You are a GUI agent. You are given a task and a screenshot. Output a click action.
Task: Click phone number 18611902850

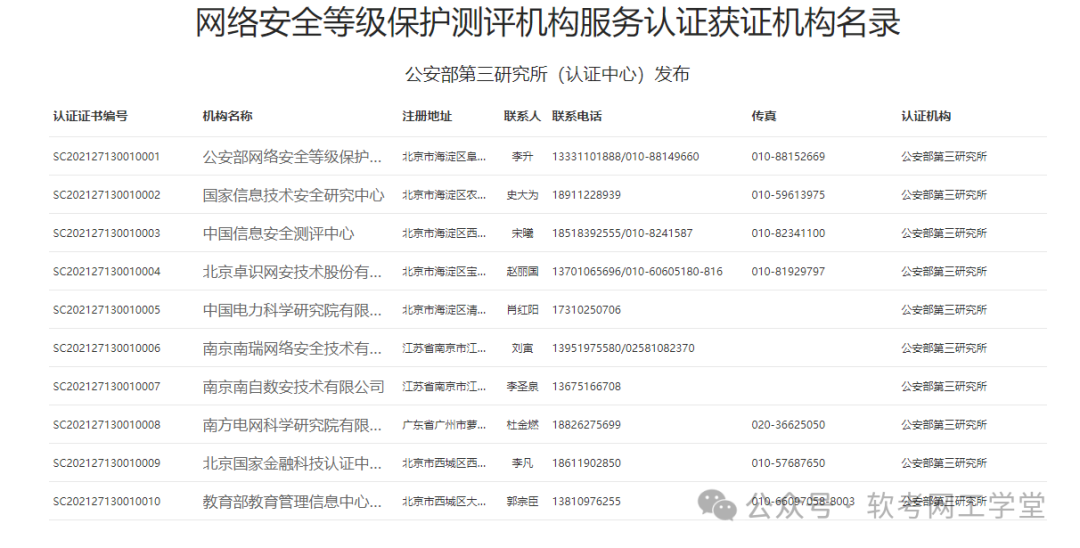pyautogui.click(x=586, y=463)
